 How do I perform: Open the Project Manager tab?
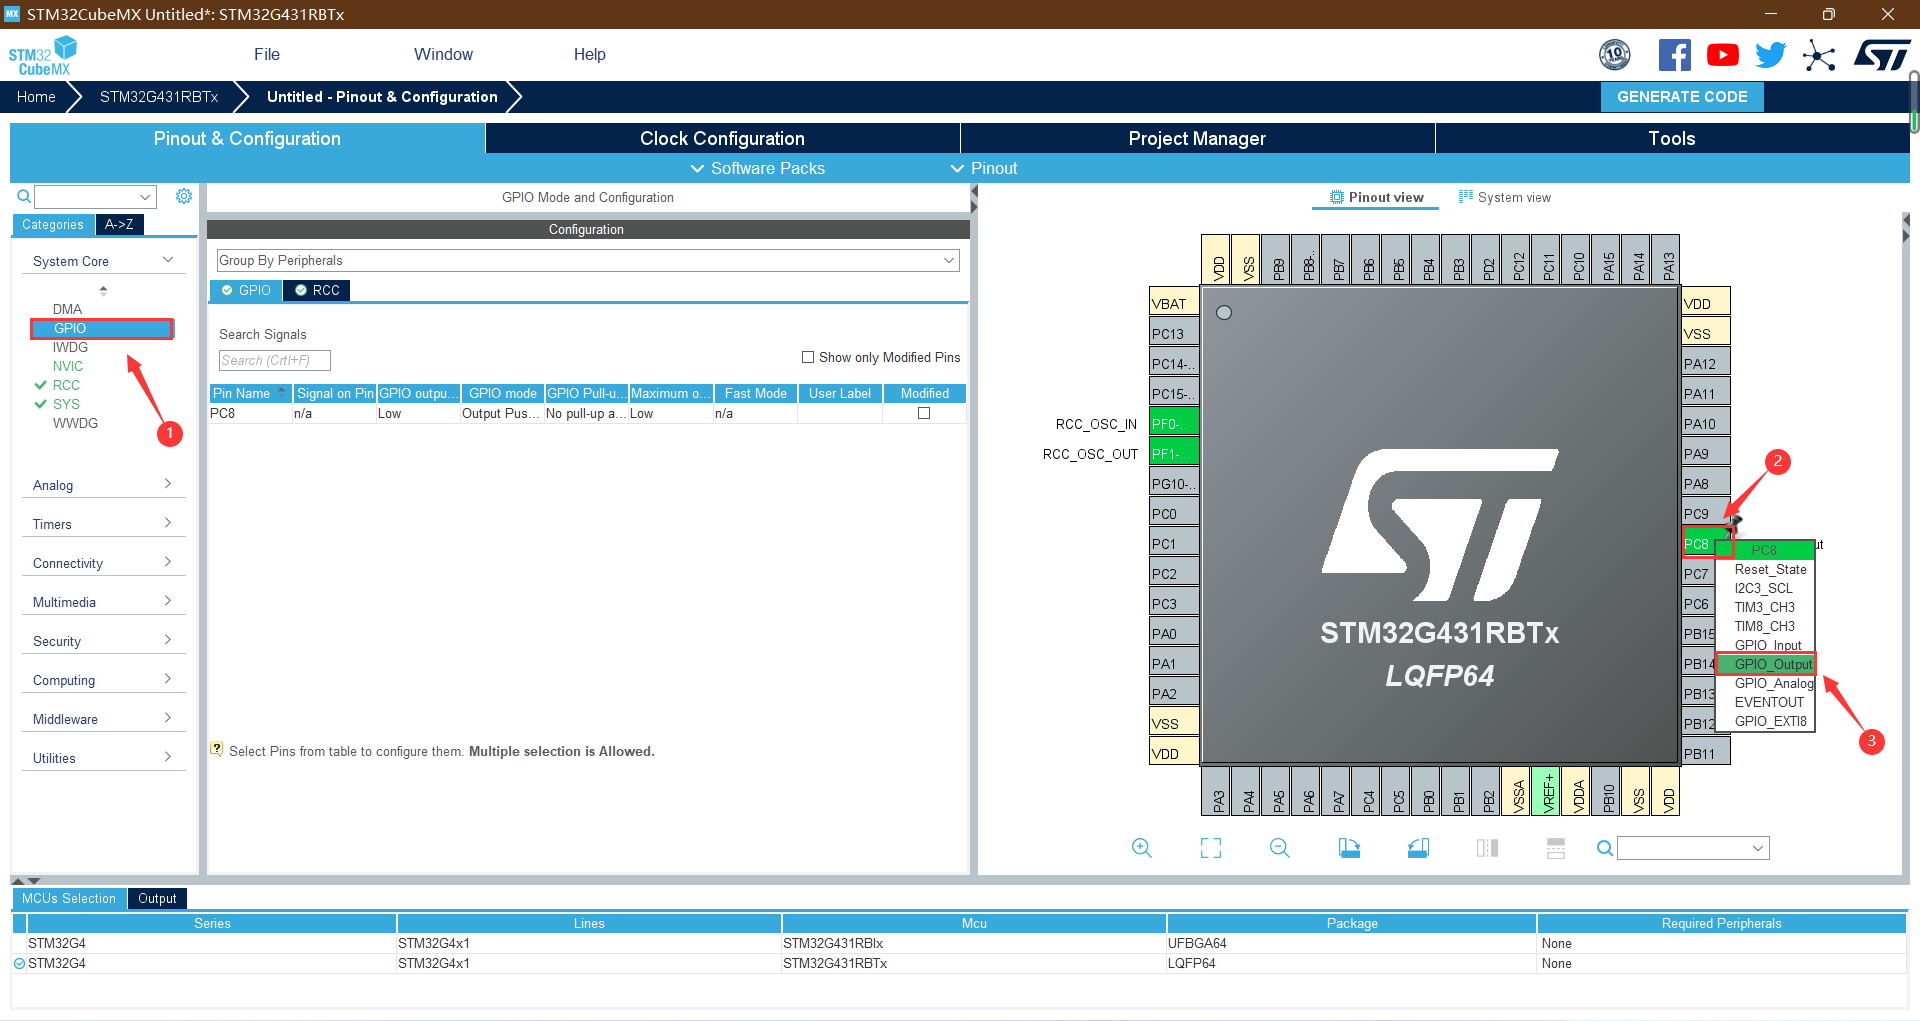[x=1197, y=138]
